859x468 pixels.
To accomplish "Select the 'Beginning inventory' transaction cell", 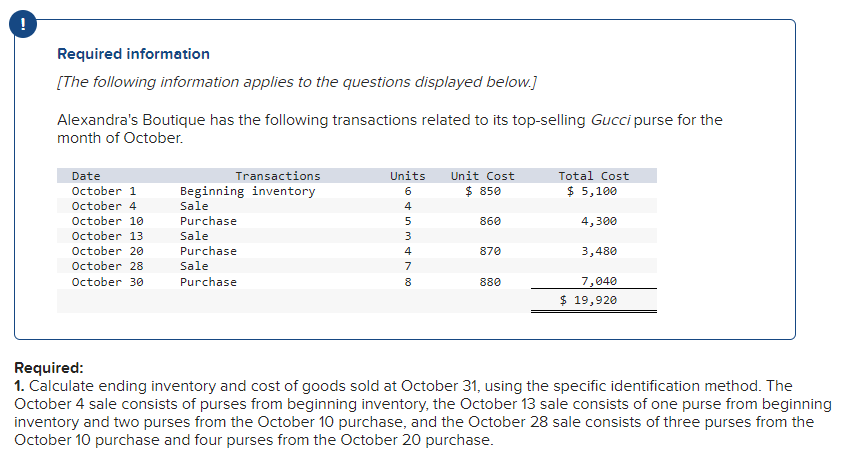I will [x=248, y=191].
